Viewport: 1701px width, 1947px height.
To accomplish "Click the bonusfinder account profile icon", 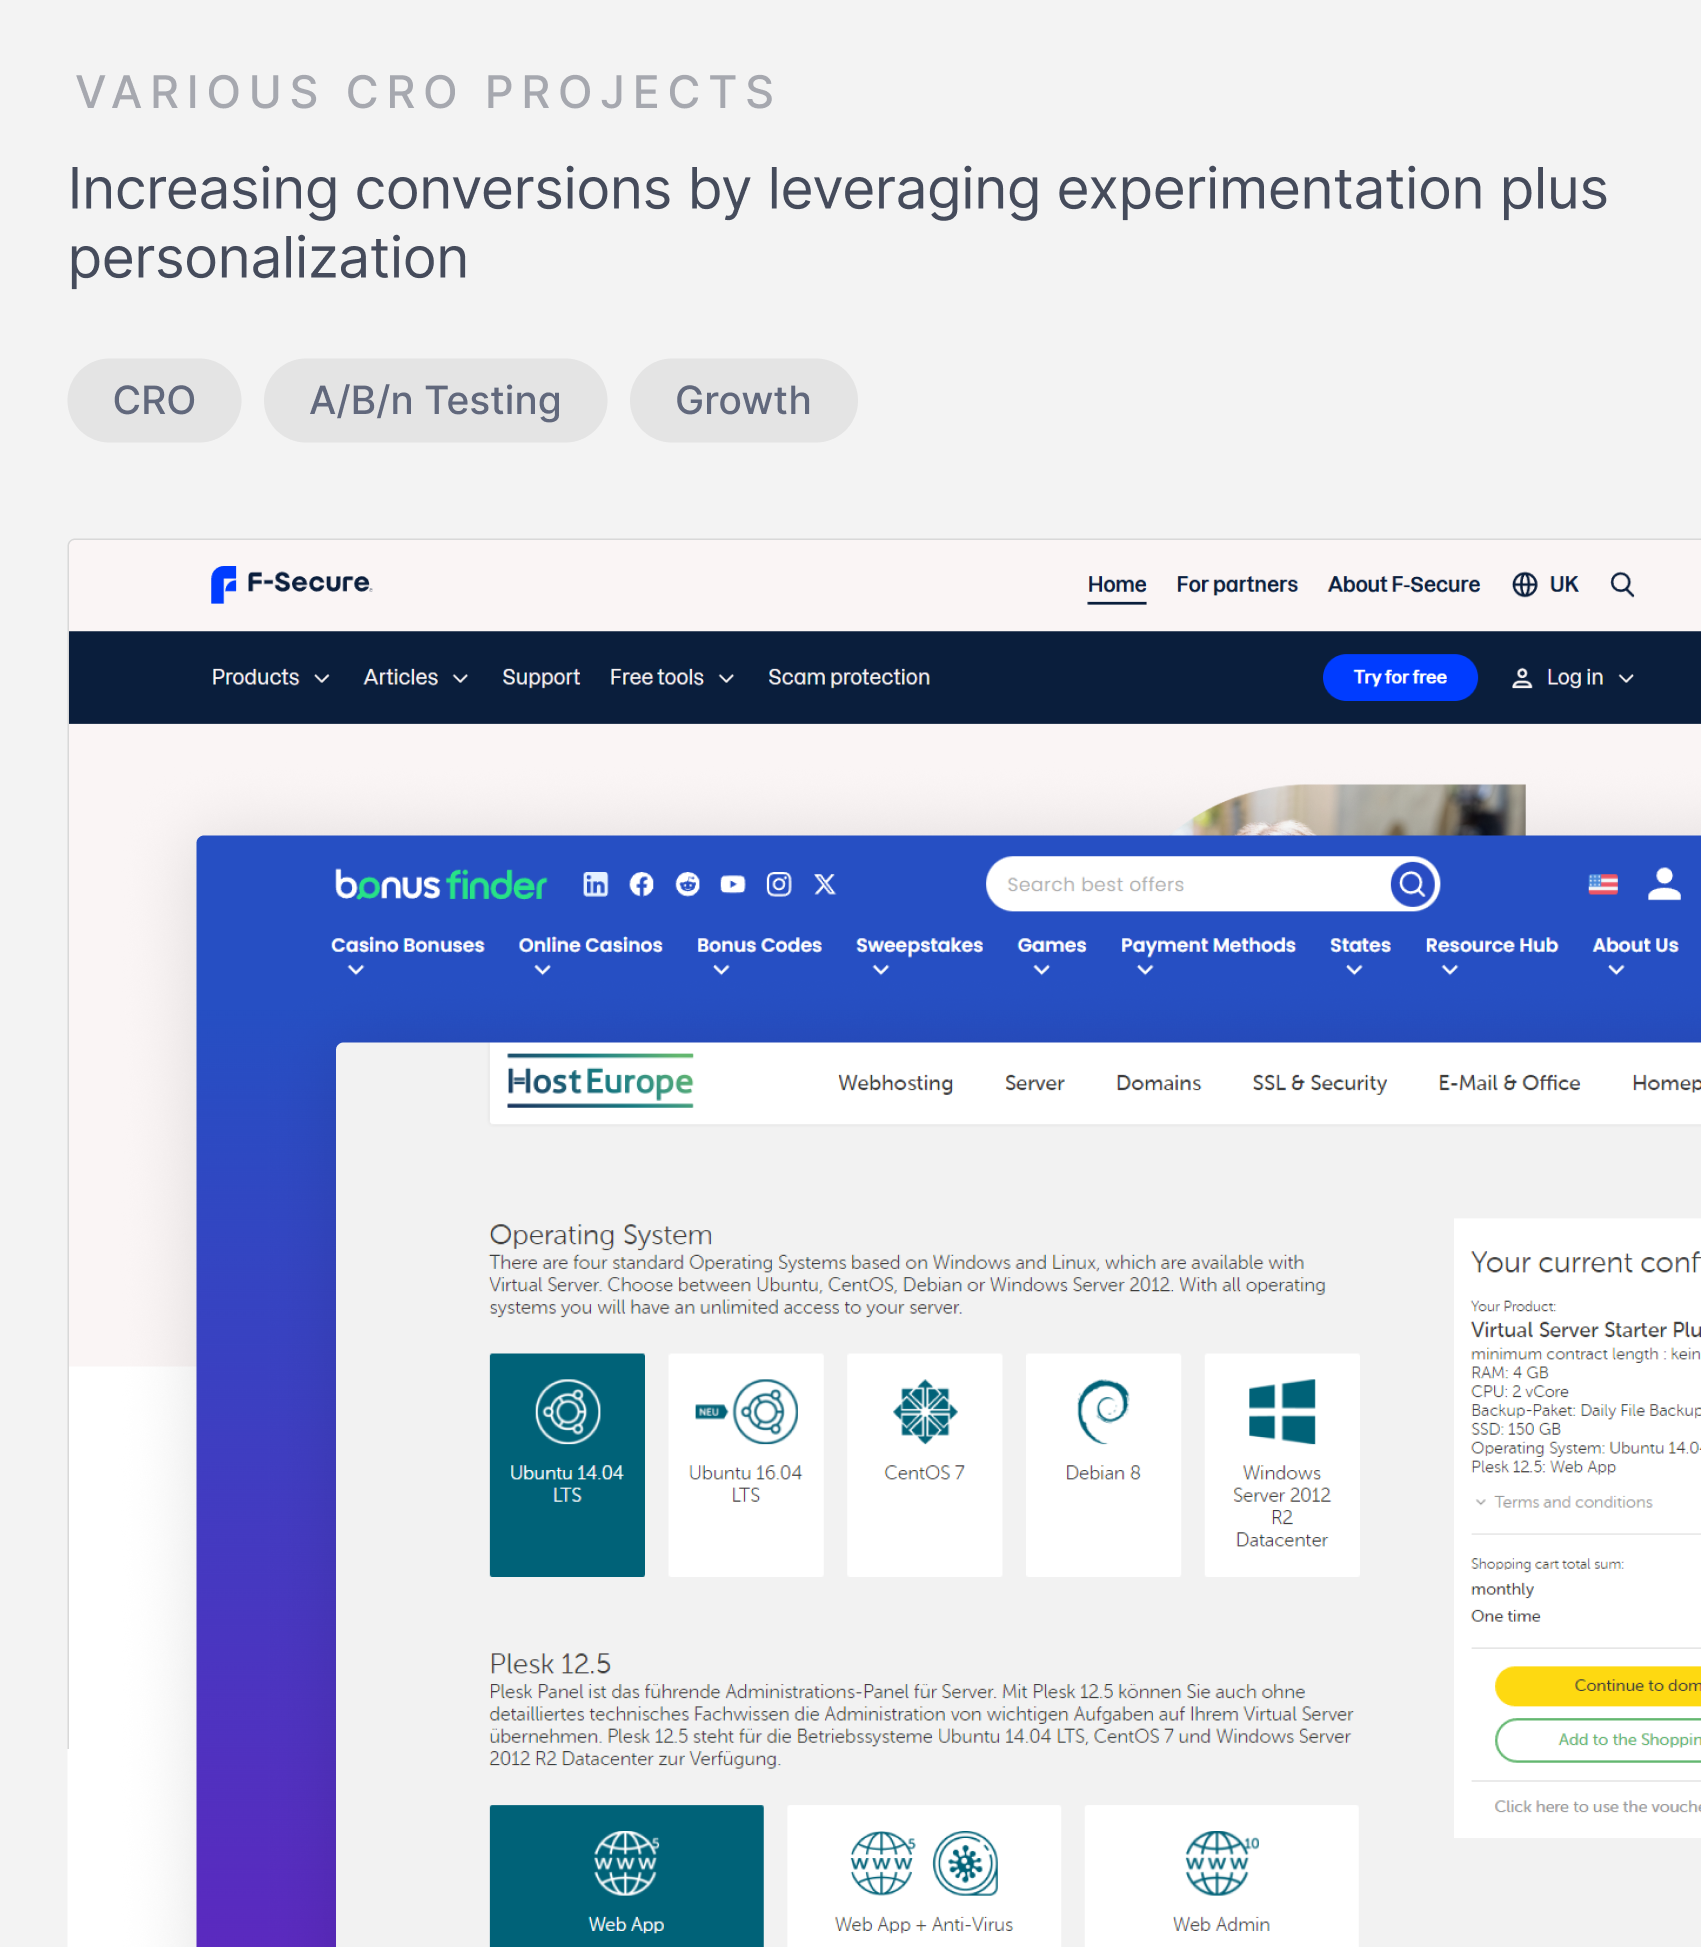I will click(1664, 884).
